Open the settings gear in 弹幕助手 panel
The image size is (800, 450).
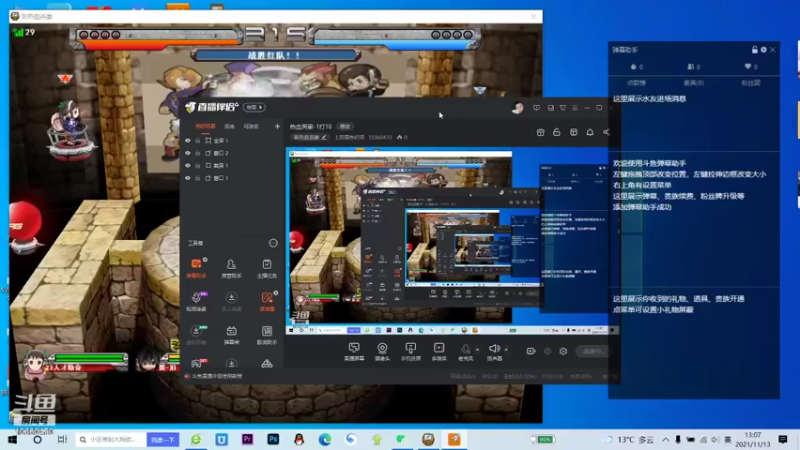(x=763, y=49)
